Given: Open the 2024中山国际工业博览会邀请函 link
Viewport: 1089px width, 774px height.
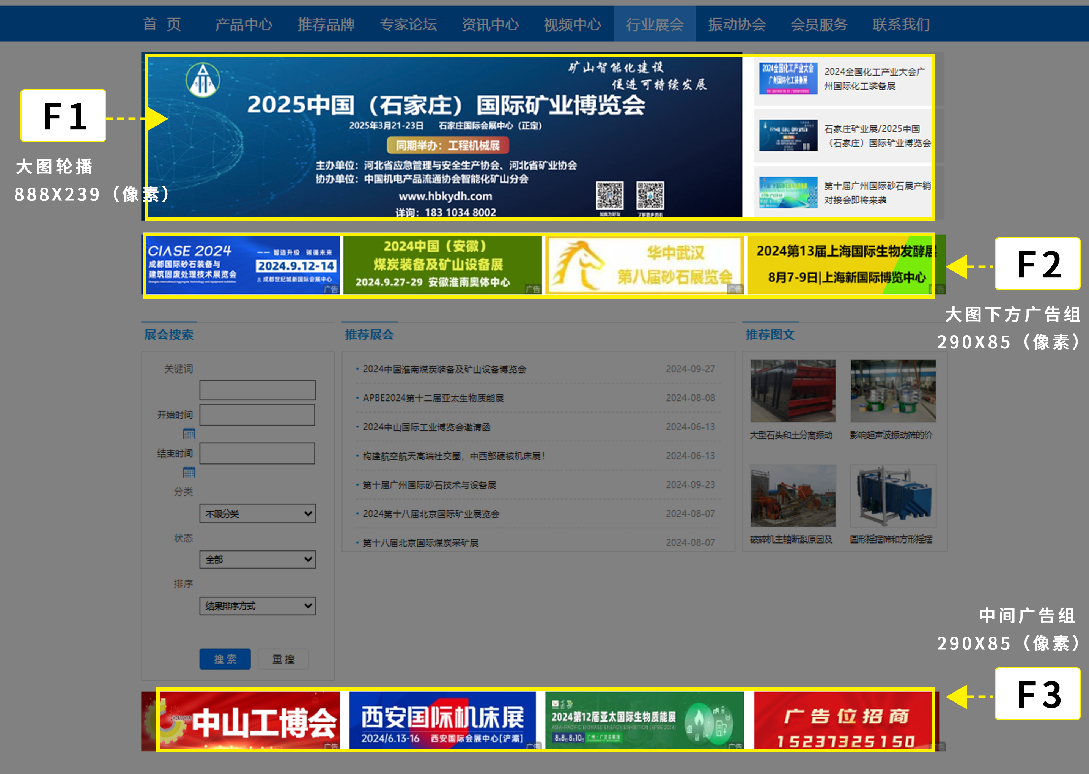Looking at the screenshot, I should (426, 427).
